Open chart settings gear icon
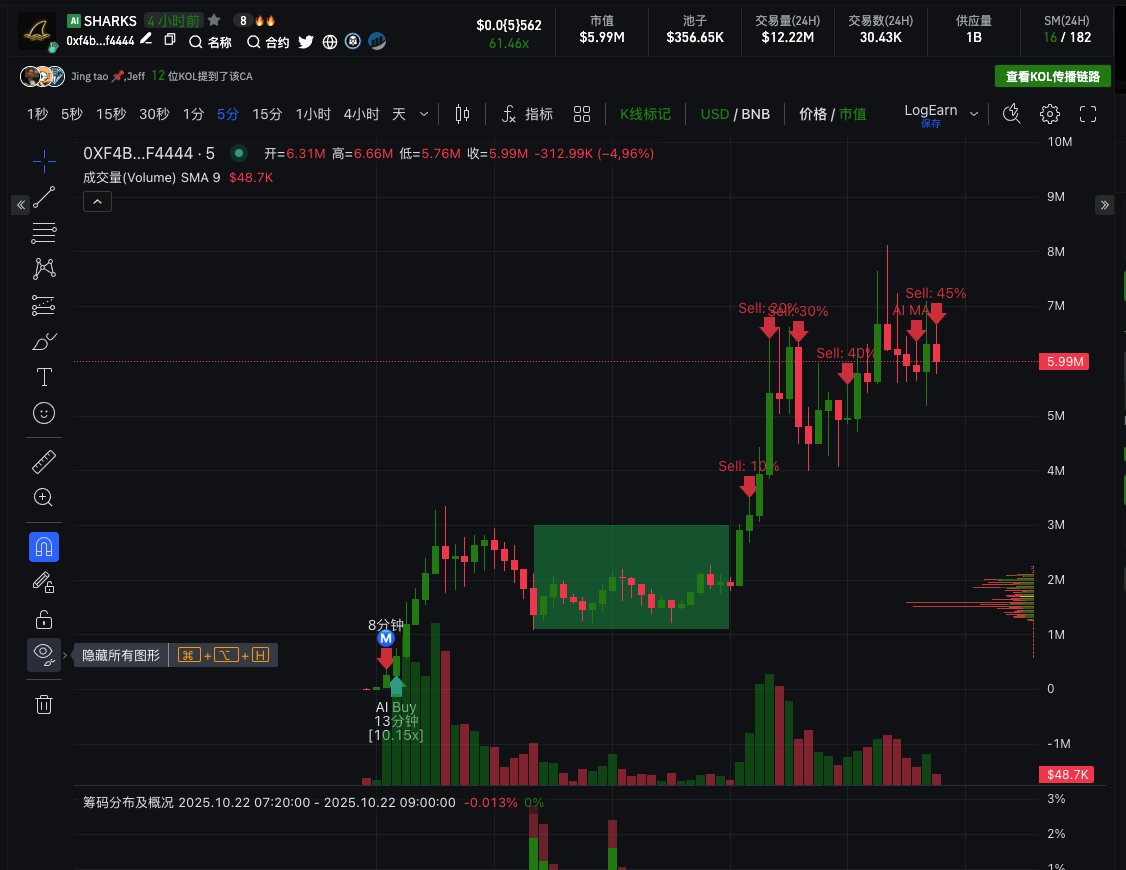This screenshot has height=870, width=1126. 1049,114
